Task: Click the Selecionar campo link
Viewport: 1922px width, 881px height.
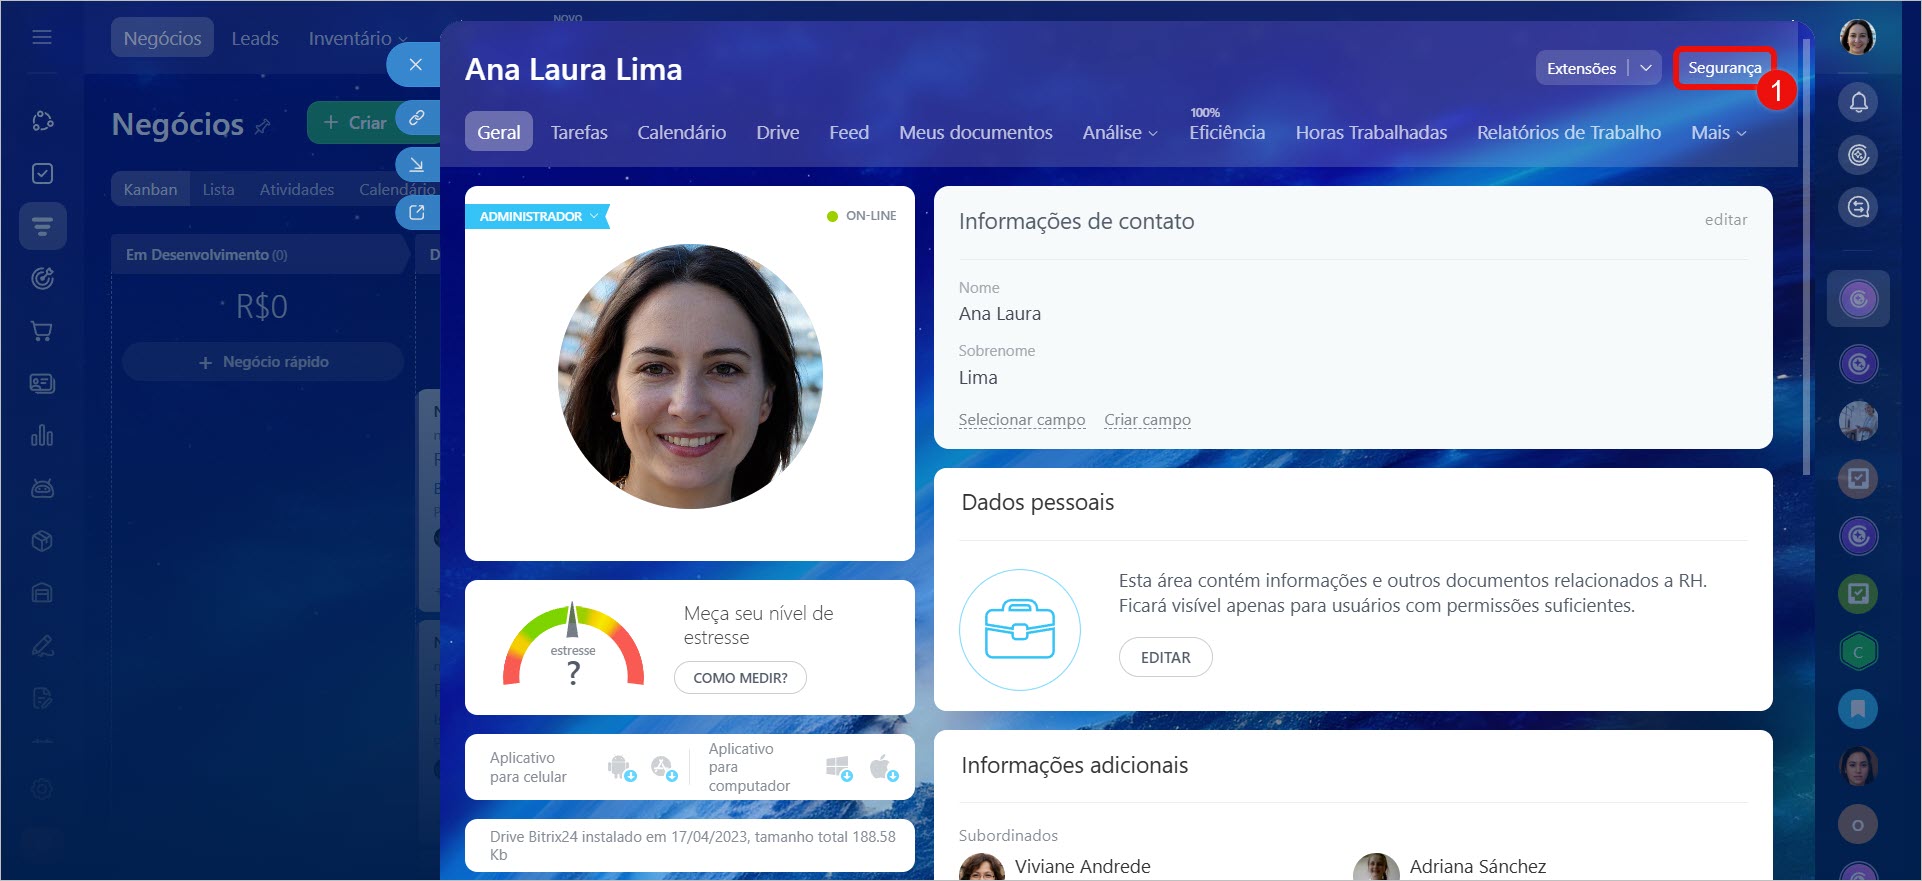Action: point(1021,420)
